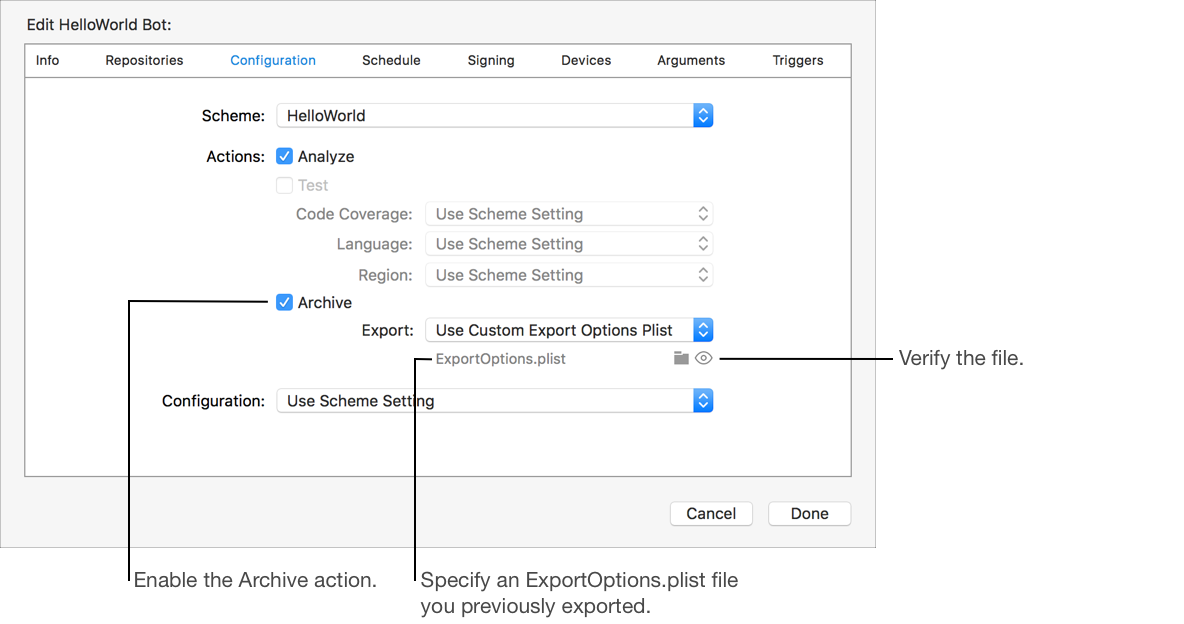Switch to the Info tab
The image size is (1184, 624).
pyautogui.click(x=48, y=60)
